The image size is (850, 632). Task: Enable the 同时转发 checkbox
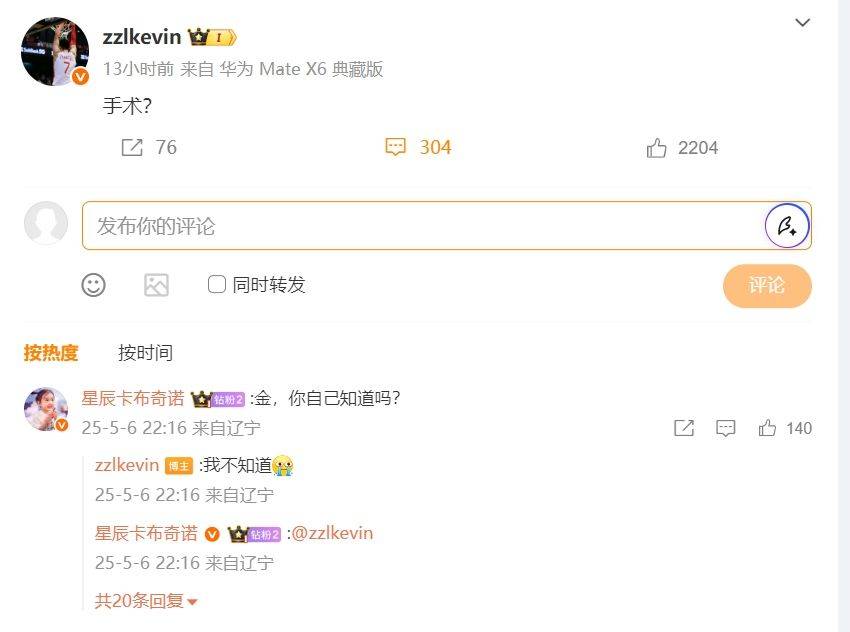coord(216,284)
